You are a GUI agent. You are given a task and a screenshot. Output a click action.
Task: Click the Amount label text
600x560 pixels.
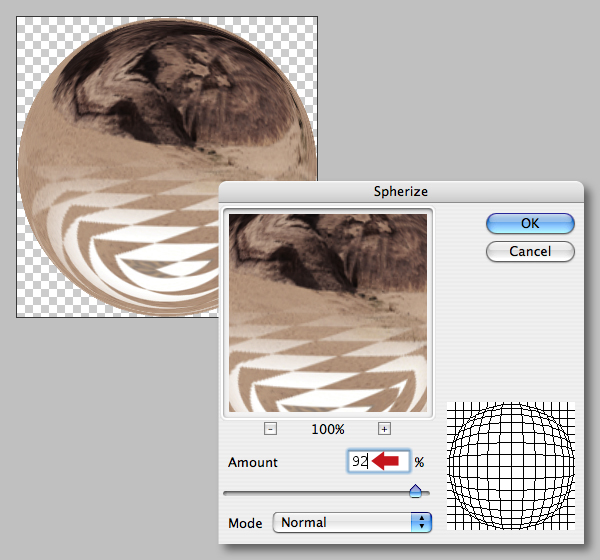(253, 462)
